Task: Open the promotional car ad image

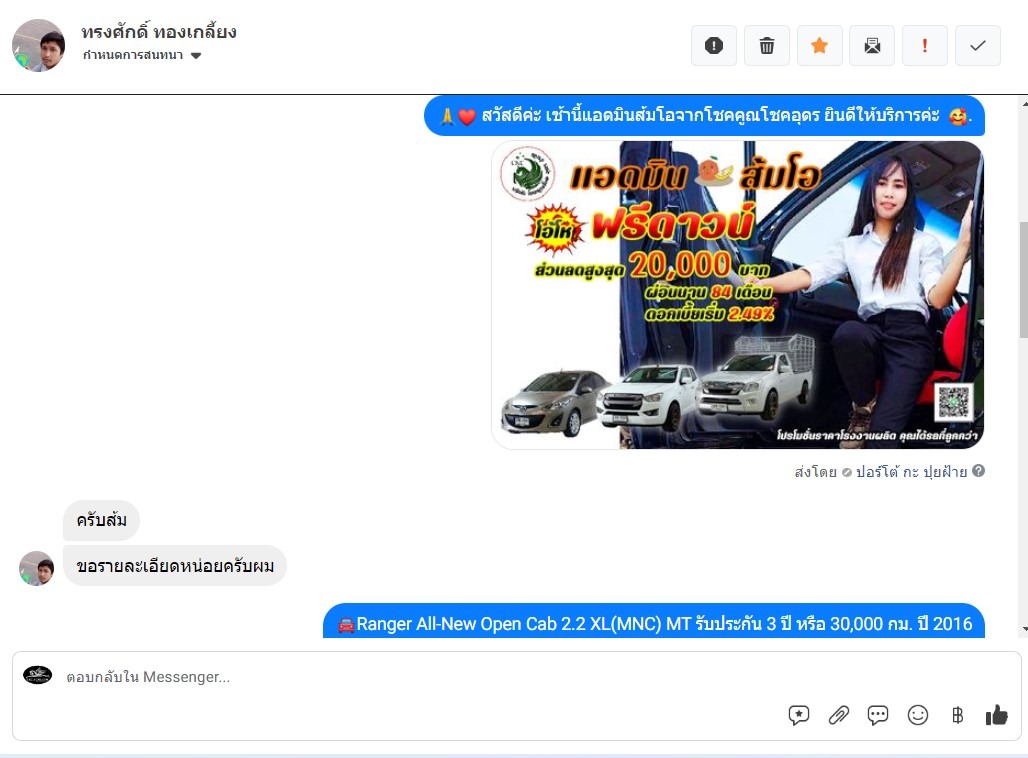Action: [738, 295]
